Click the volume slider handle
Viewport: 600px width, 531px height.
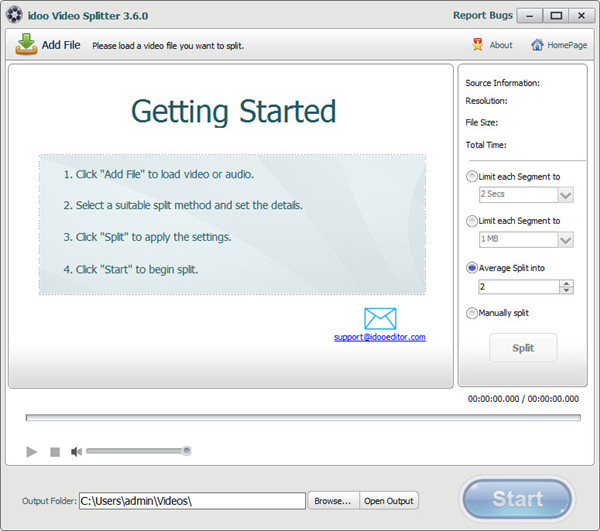tap(186, 451)
